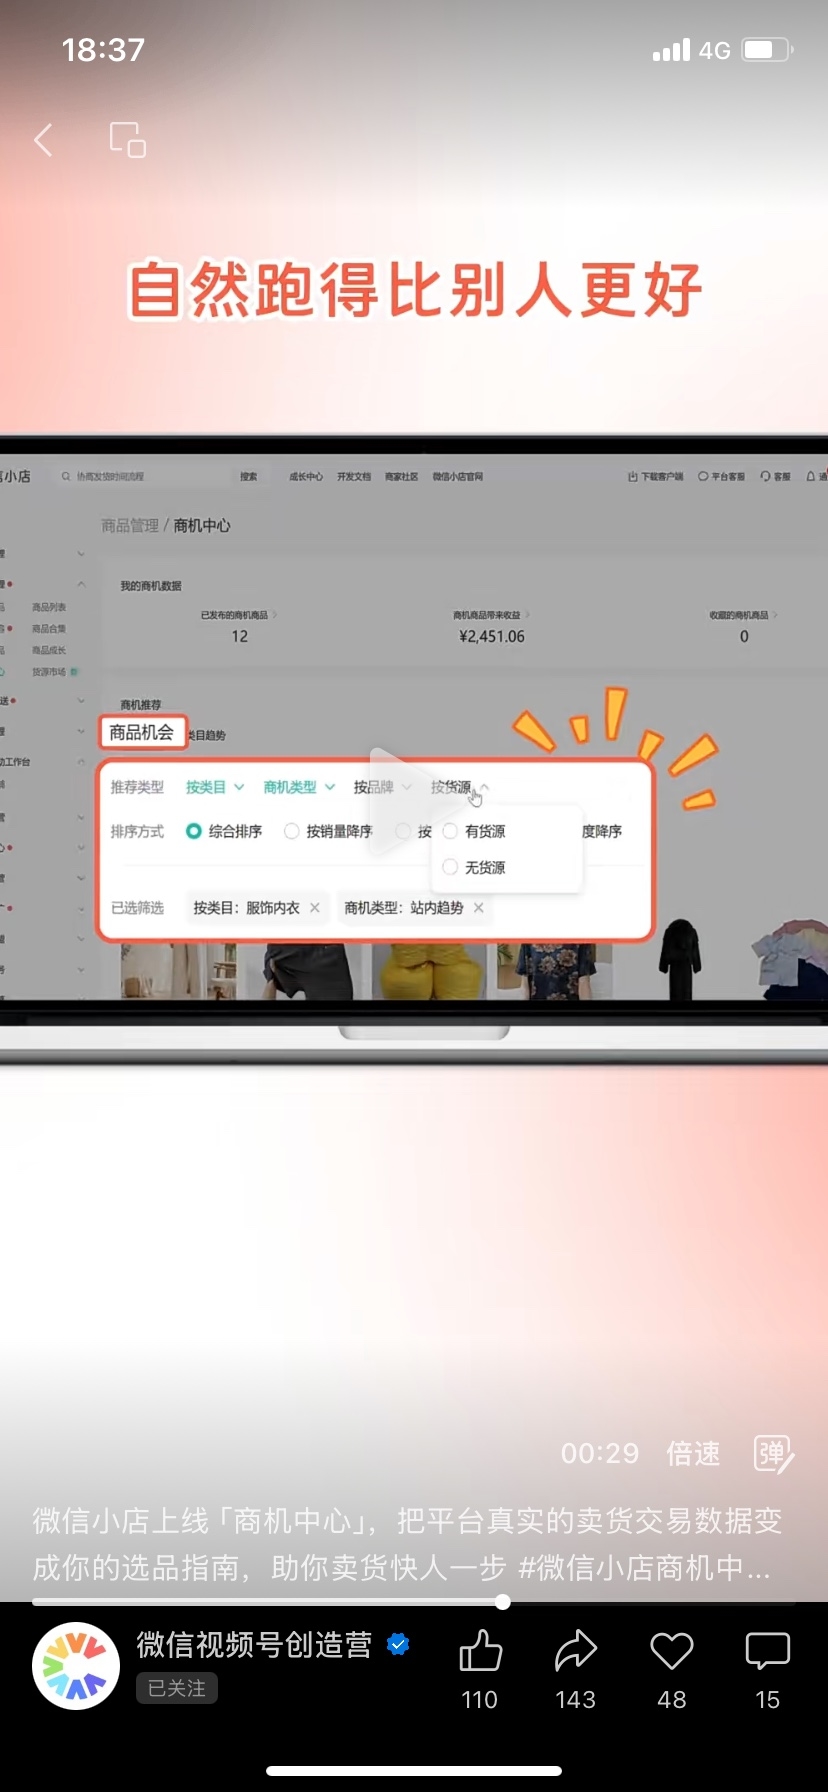828x1792 pixels.
Task: Open 商品列表 in the sidebar
Action: tap(49, 607)
